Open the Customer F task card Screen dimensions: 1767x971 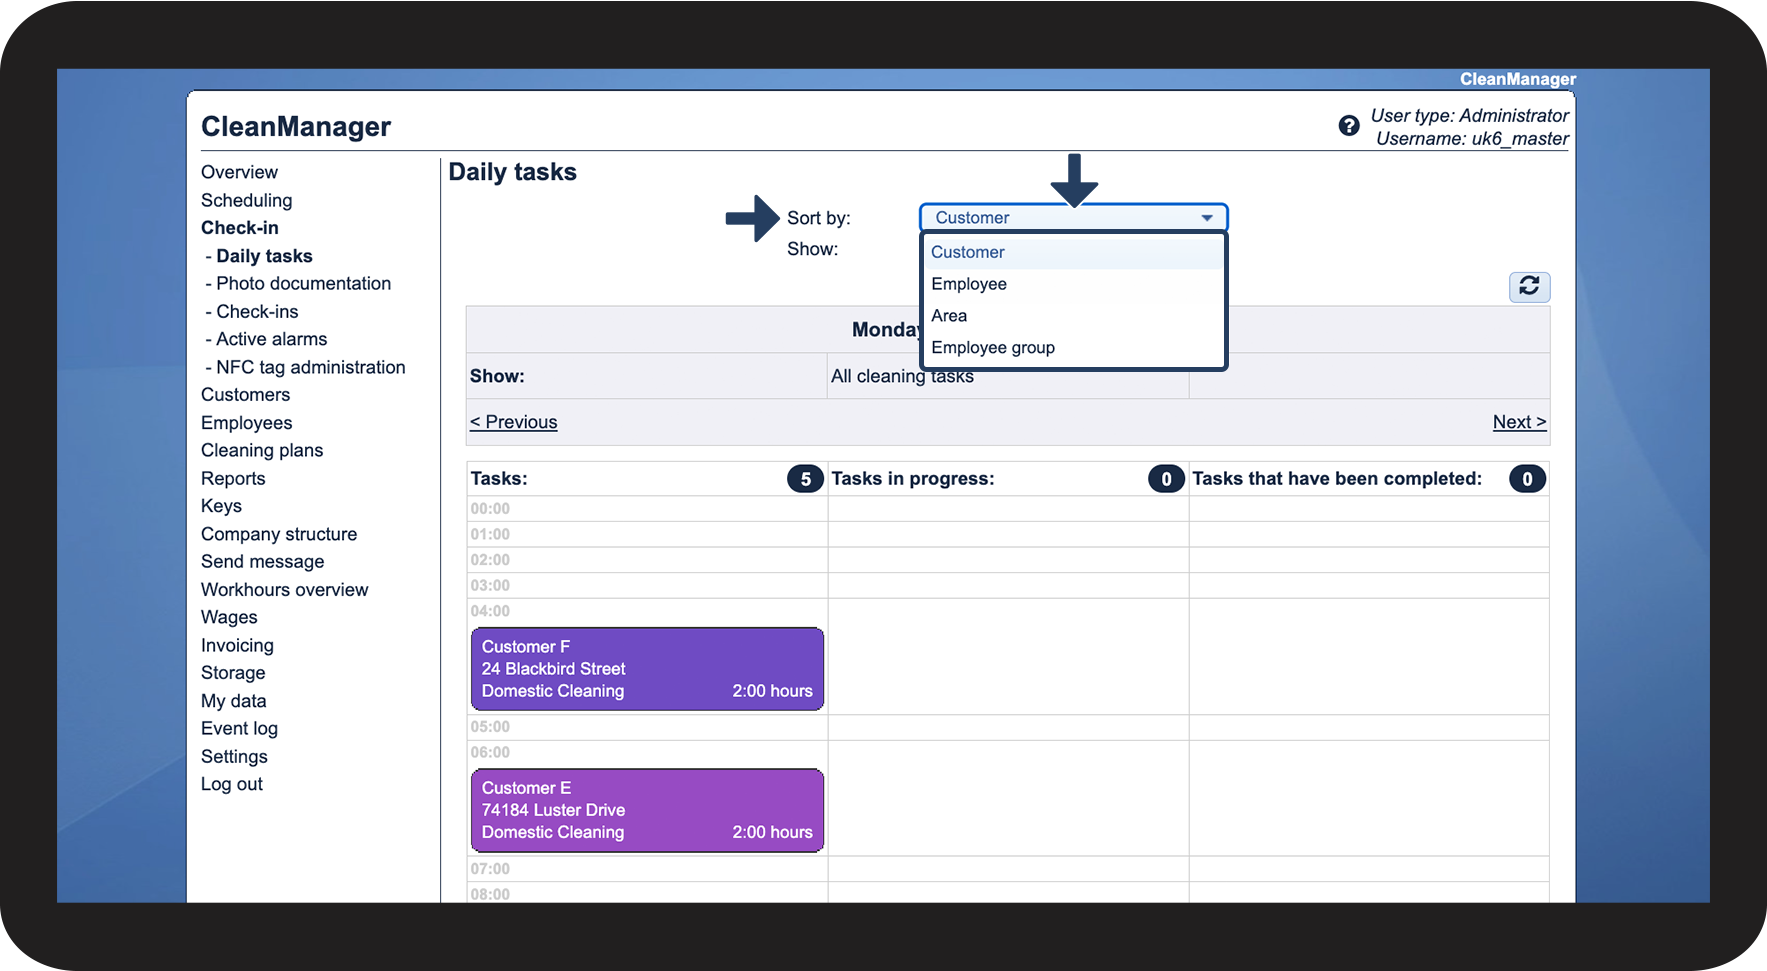(647, 669)
